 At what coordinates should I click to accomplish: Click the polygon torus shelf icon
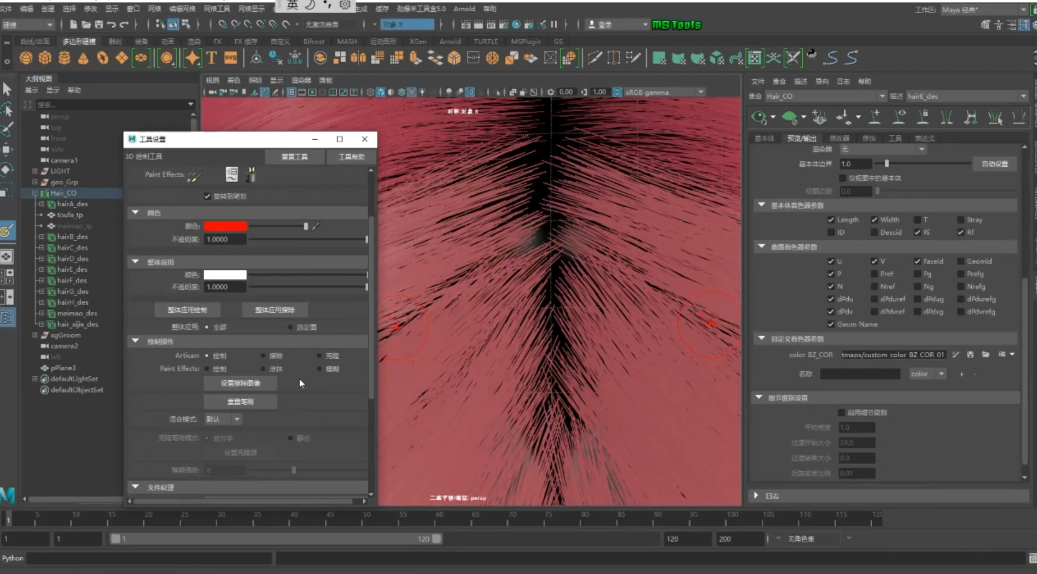[103, 58]
